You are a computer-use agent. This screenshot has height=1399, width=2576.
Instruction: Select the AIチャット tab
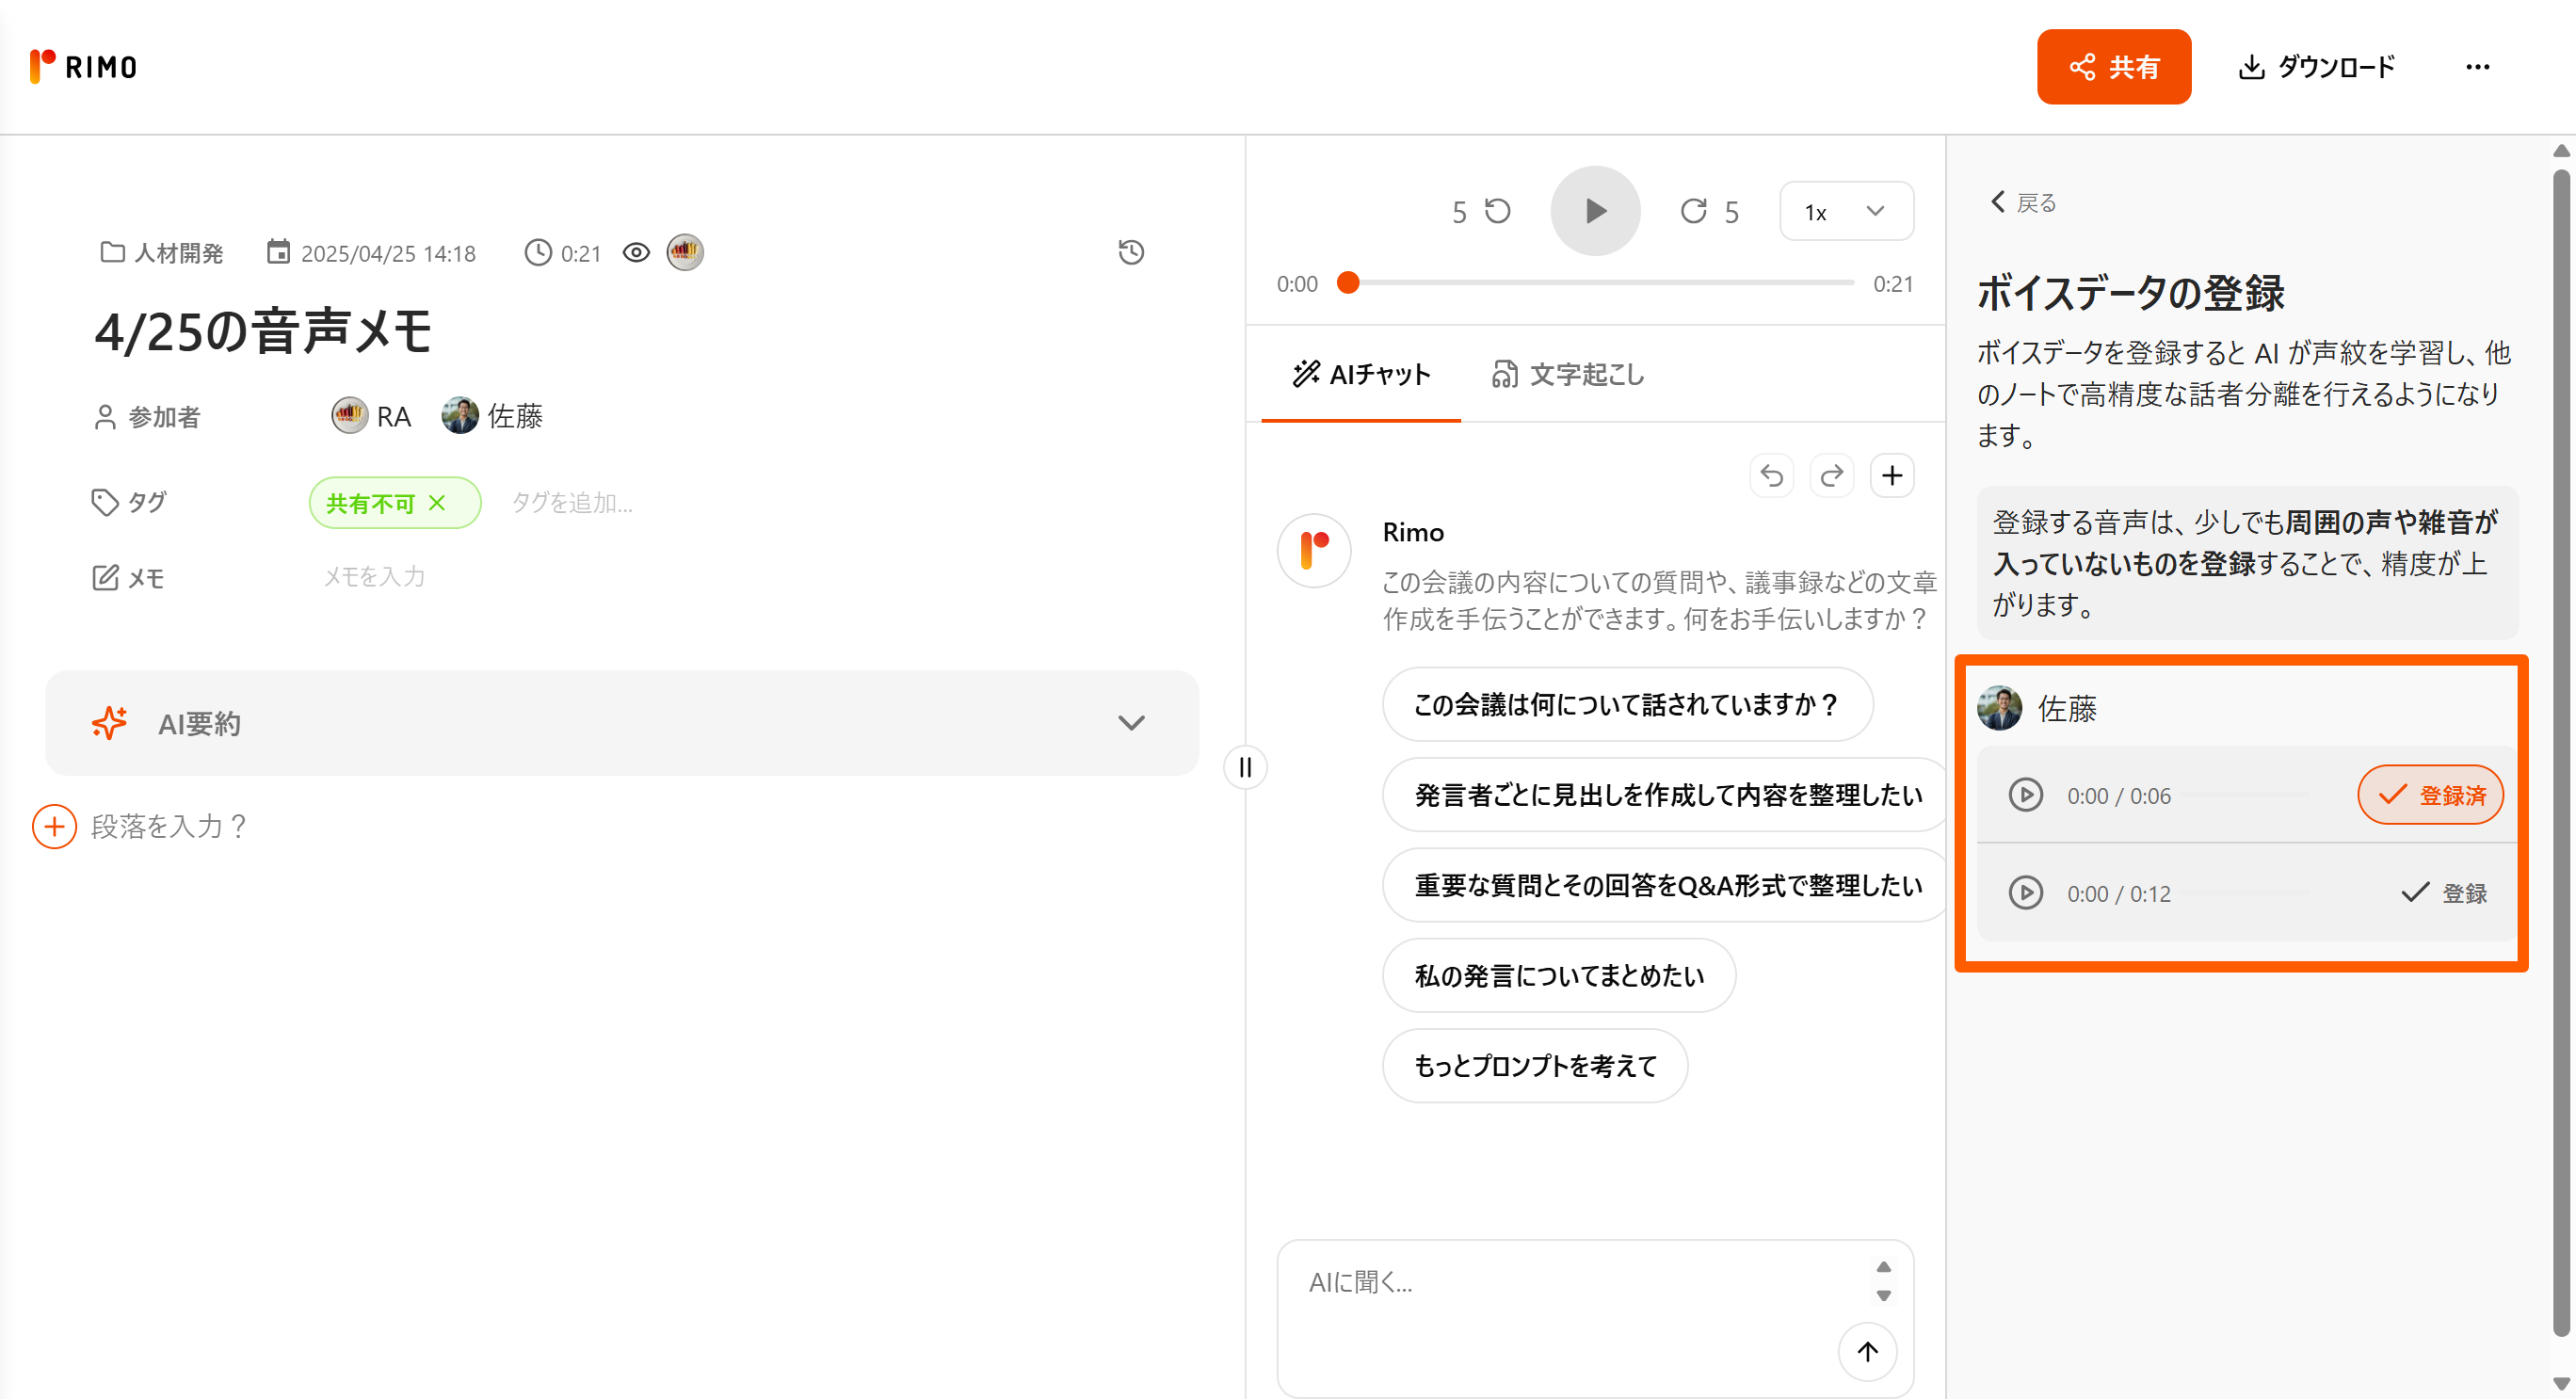coord(1361,374)
